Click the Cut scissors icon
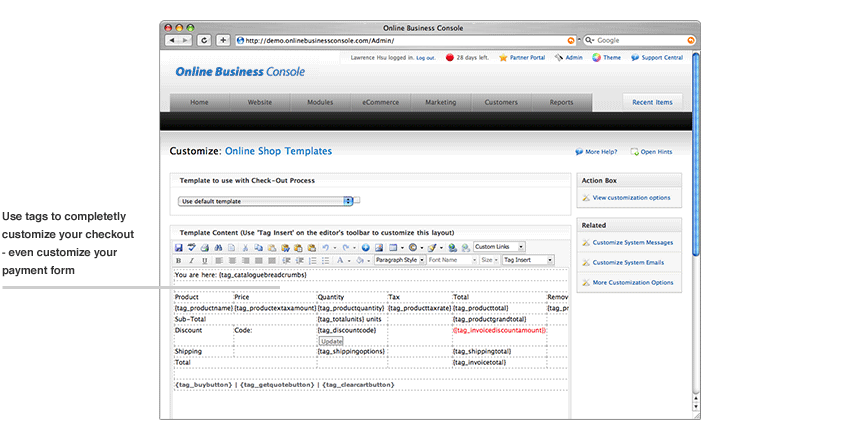 (x=246, y=247)
